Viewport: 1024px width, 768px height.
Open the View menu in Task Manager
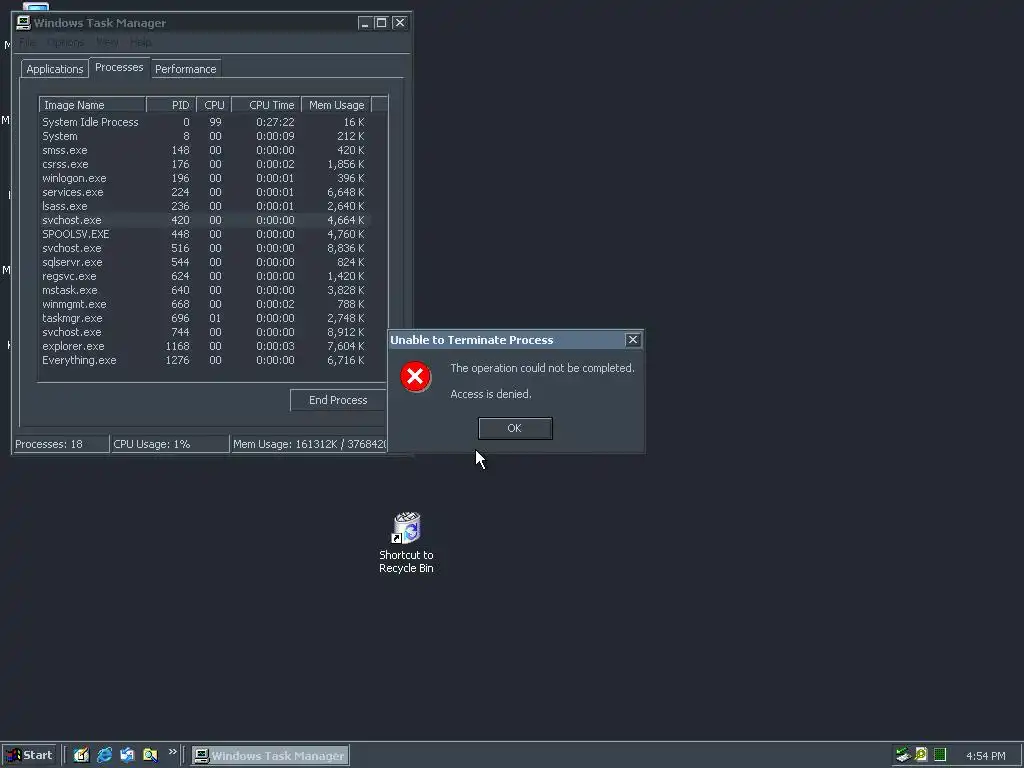click(x=107, y=42)
